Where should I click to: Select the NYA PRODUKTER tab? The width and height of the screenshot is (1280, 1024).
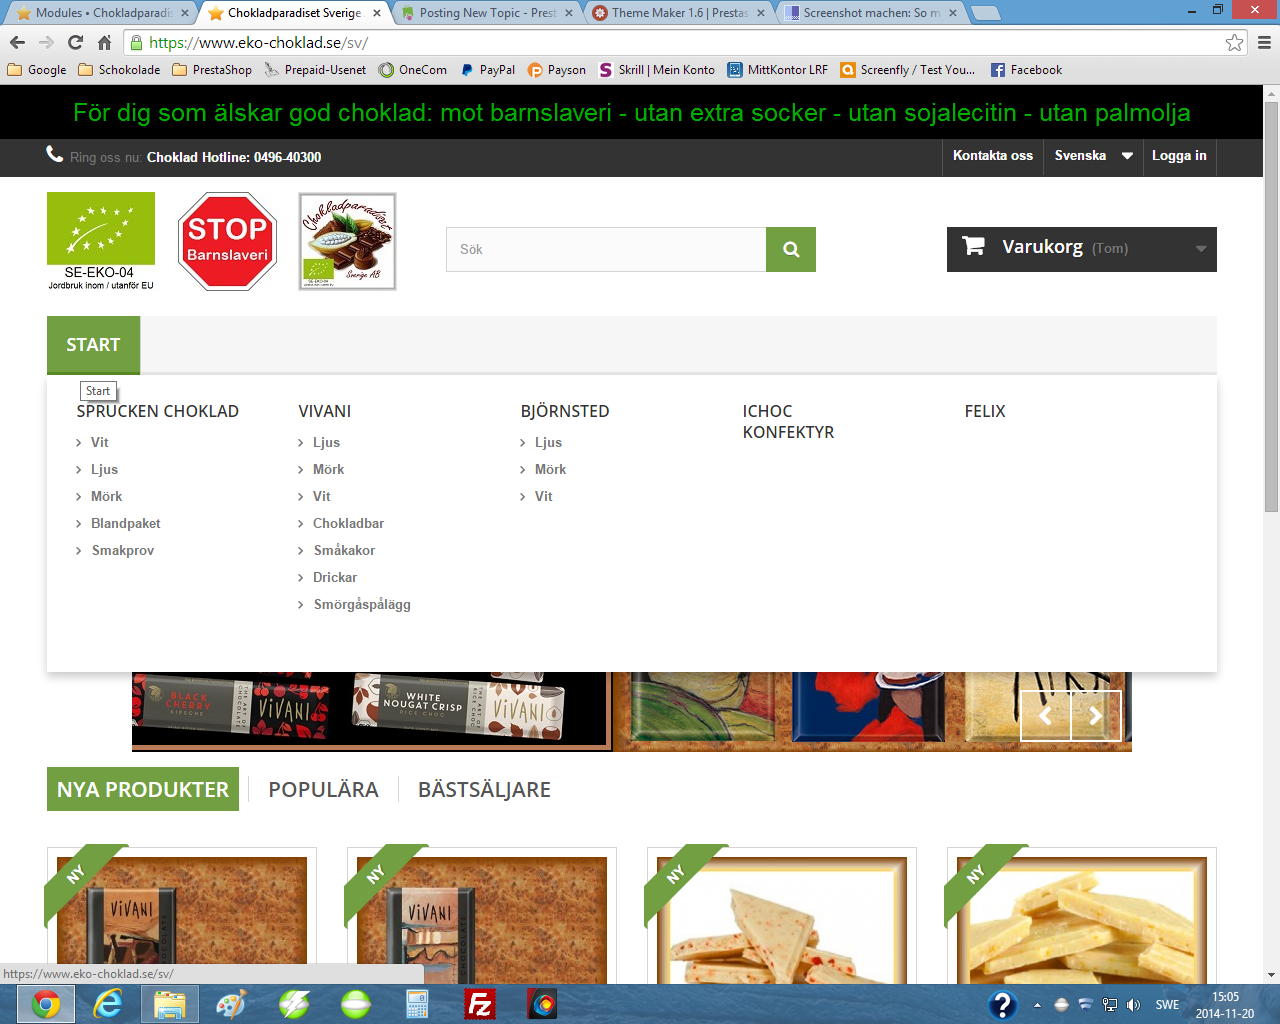(x=143, y=789)
